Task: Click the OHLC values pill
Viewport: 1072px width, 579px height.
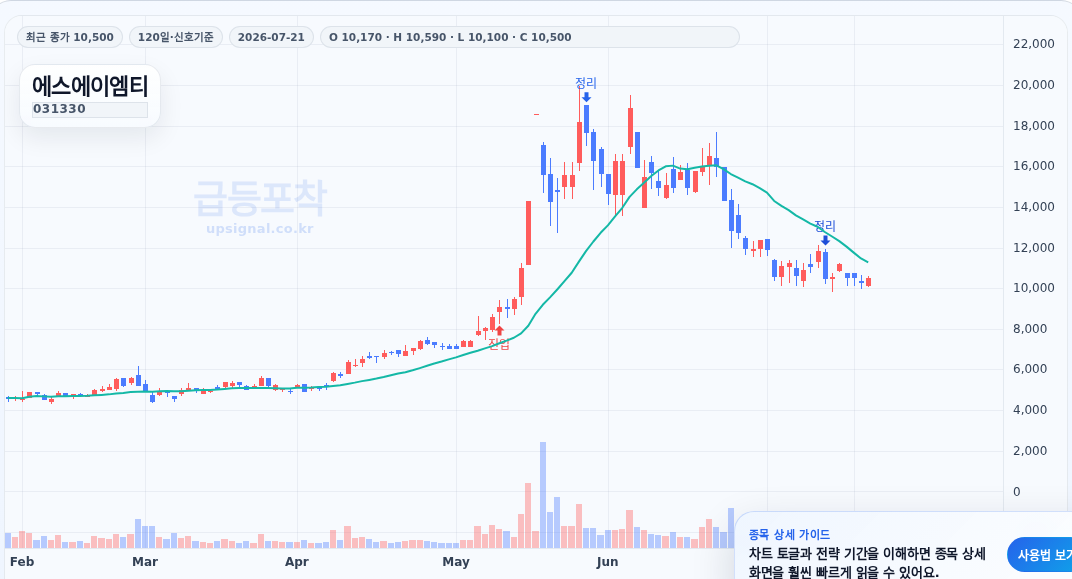Action: pyautogui.click(x=529, y=37)
